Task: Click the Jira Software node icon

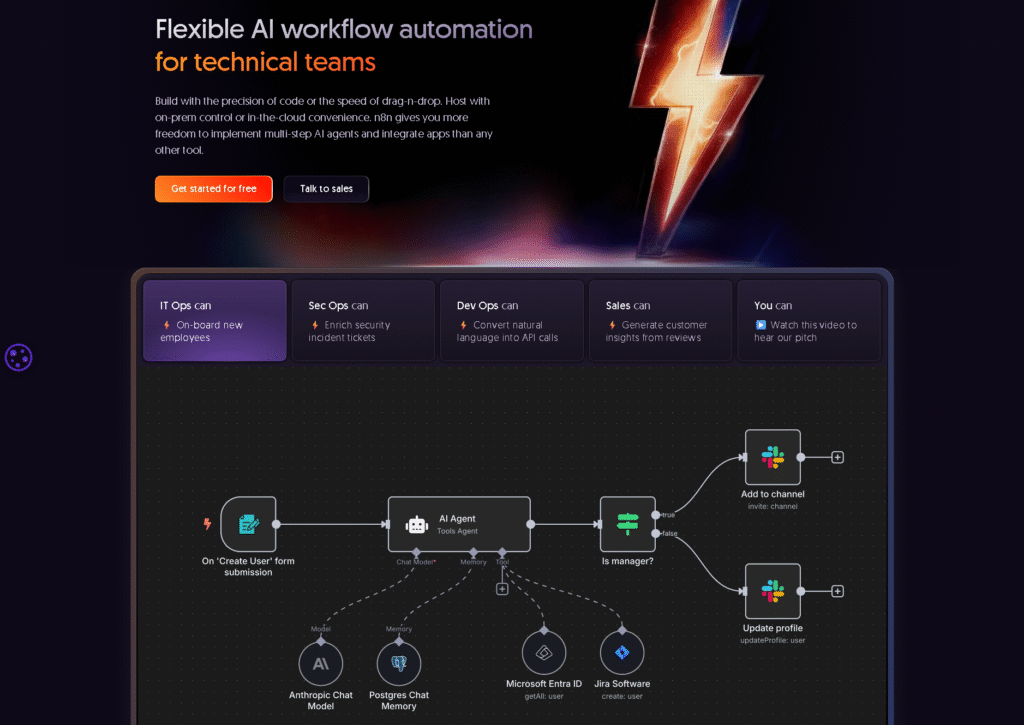Action: point(621,652)
